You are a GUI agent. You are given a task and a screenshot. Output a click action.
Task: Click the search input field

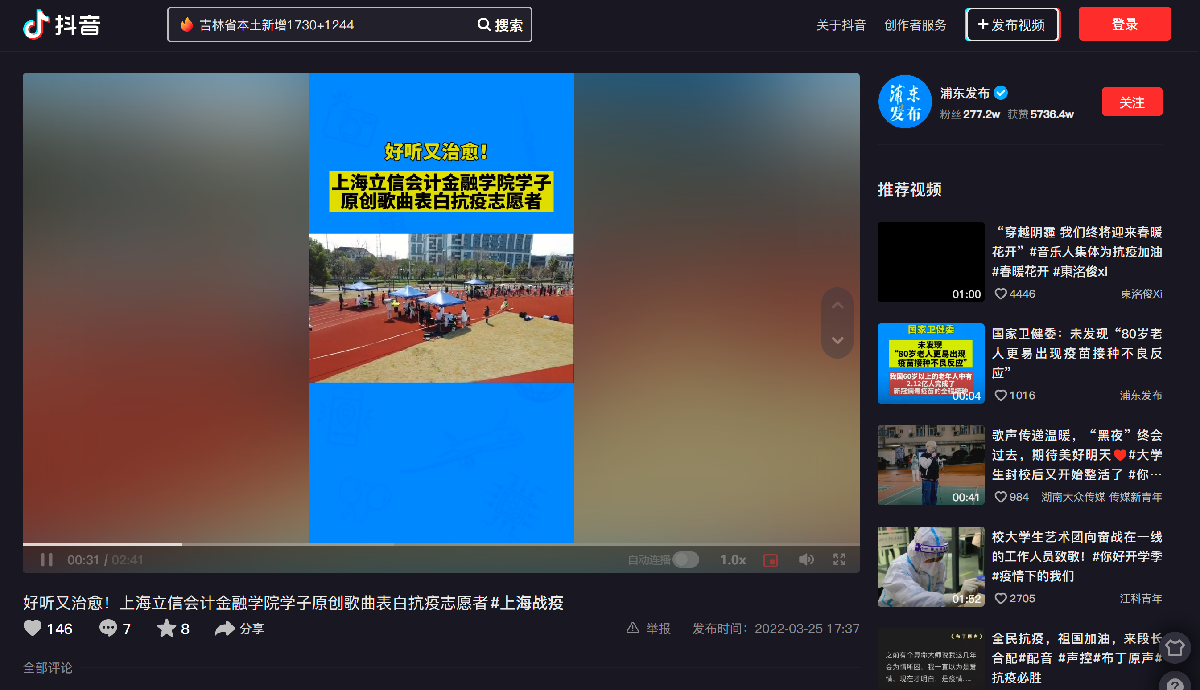(x=320, y=25)
